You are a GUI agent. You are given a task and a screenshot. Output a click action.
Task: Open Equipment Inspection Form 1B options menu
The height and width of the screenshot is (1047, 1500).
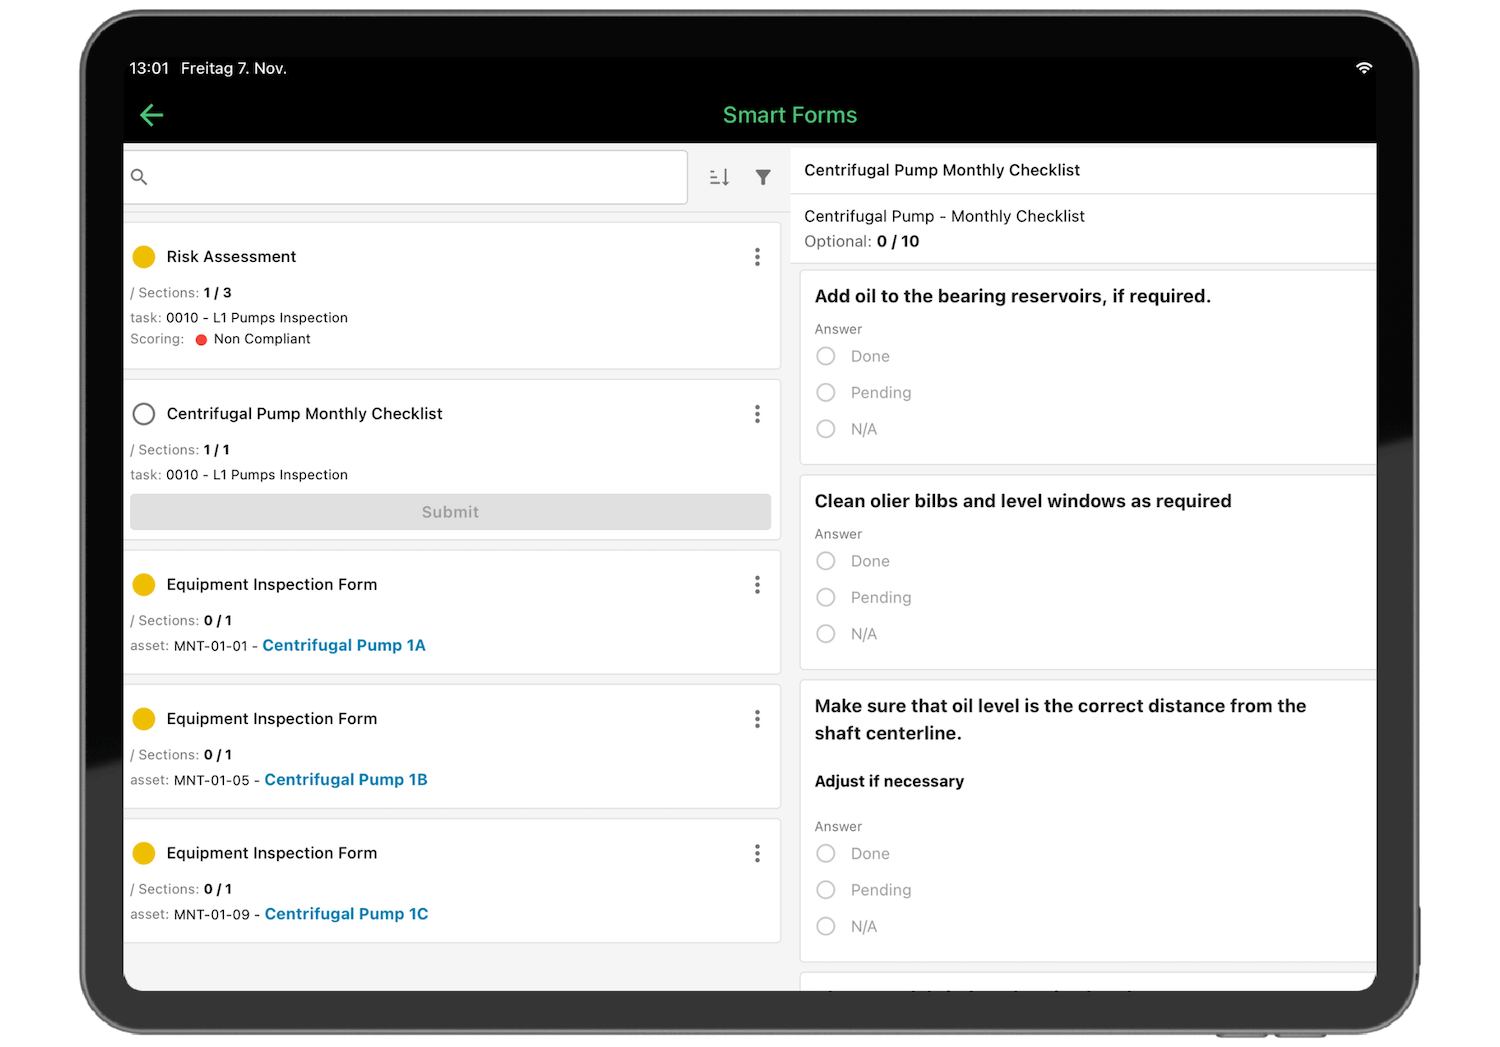point(757,719)
